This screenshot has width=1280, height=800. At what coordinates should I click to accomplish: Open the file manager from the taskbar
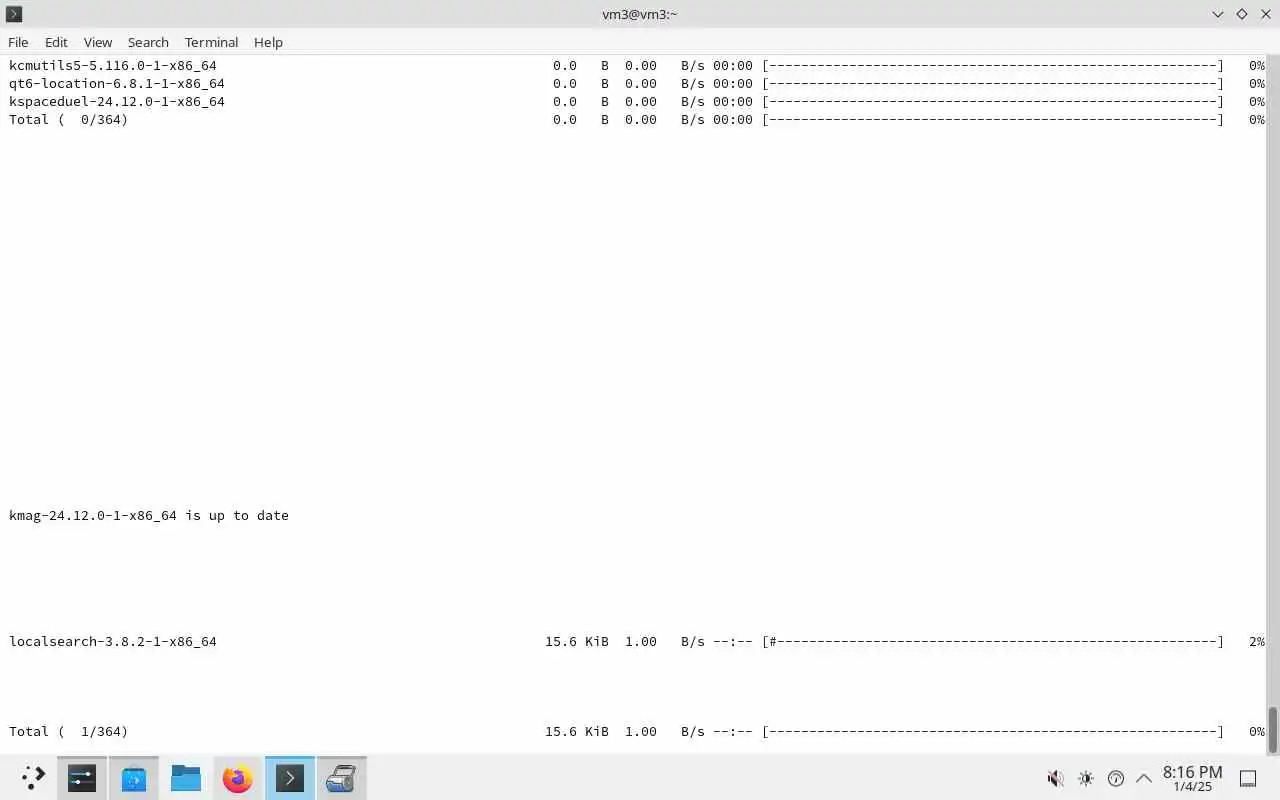(186, 778)
